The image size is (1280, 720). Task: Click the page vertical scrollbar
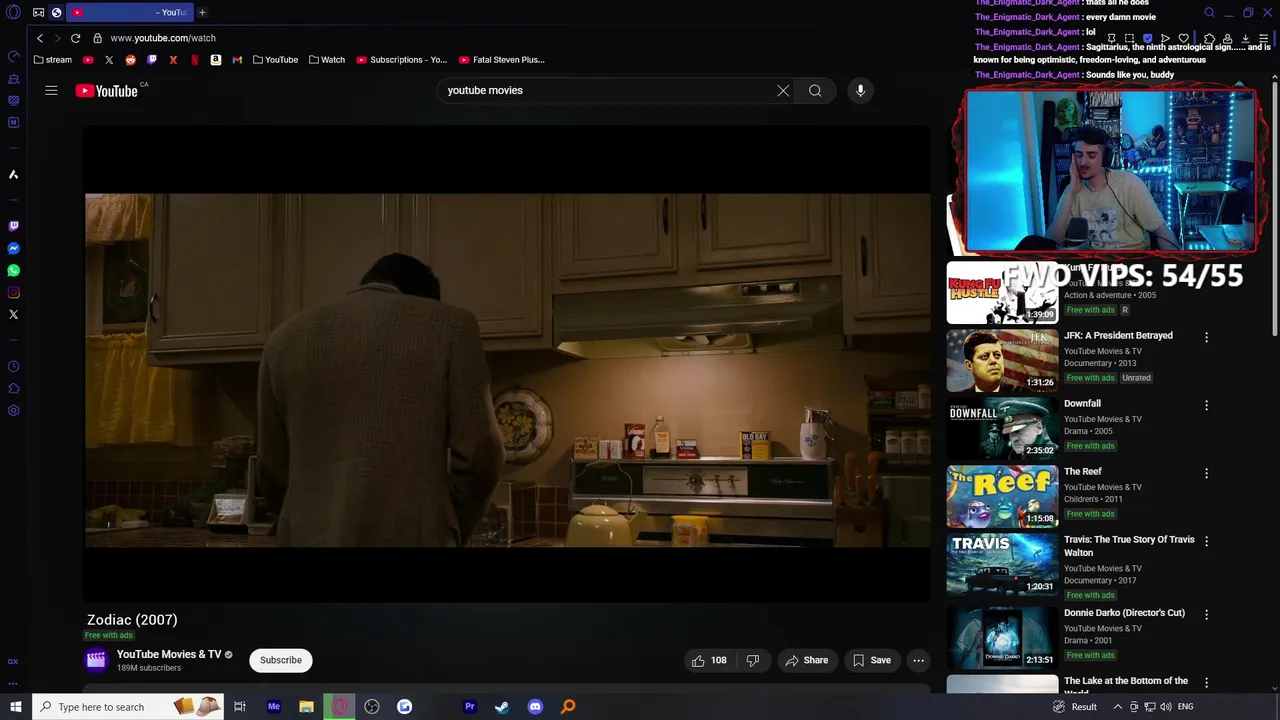coord(1274,210)
